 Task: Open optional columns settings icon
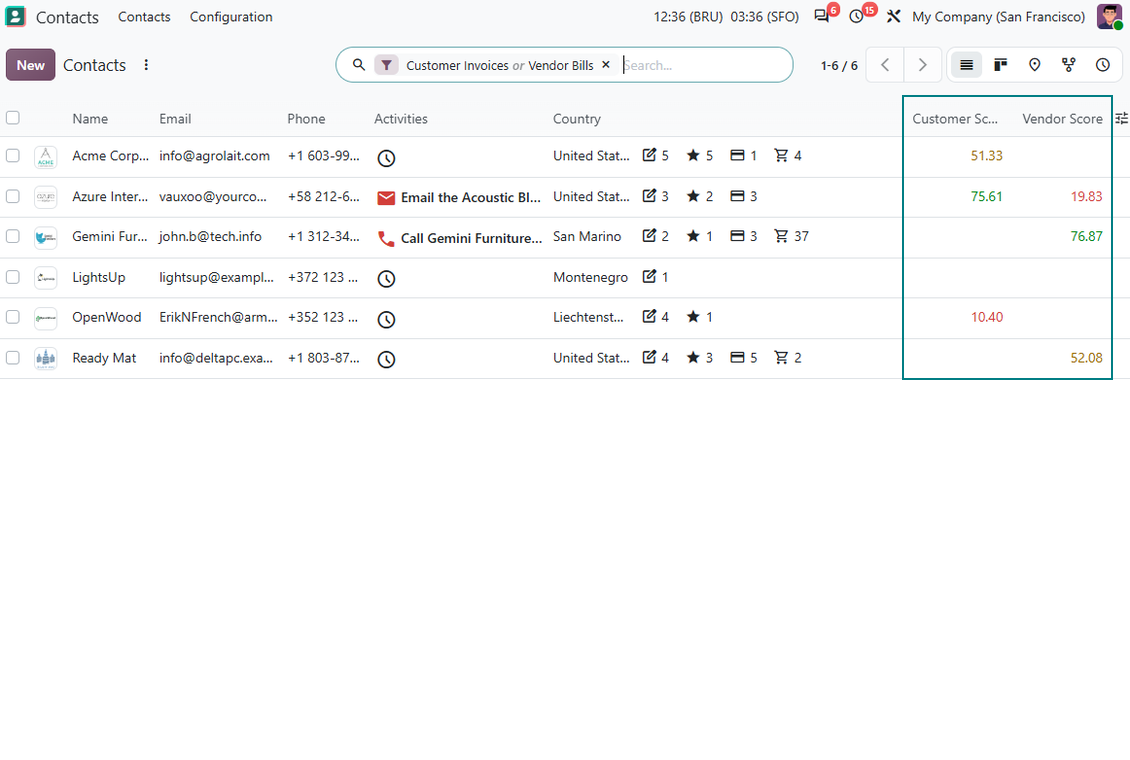(1121, 119)
